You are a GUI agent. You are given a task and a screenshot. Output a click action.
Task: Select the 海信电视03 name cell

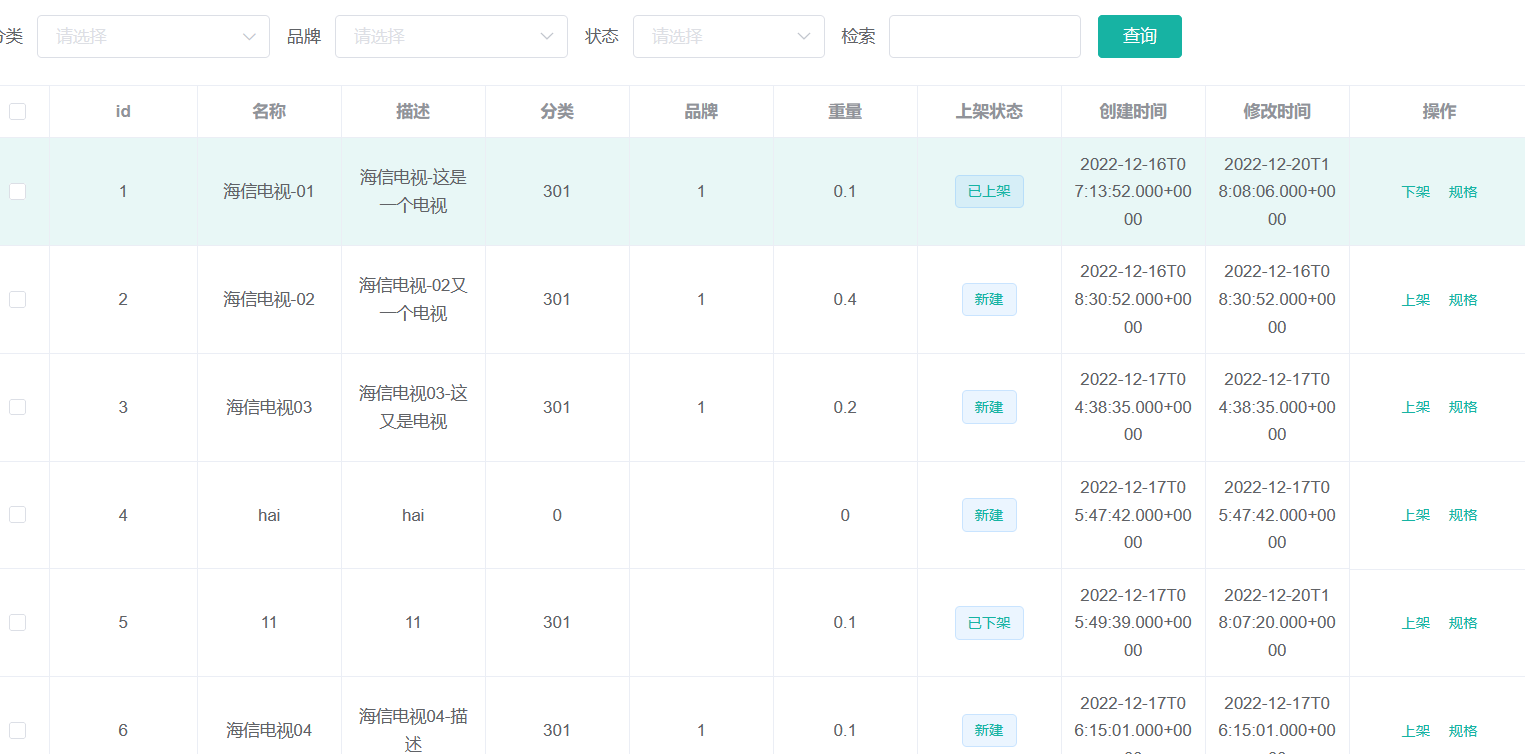tap(269, 407)
